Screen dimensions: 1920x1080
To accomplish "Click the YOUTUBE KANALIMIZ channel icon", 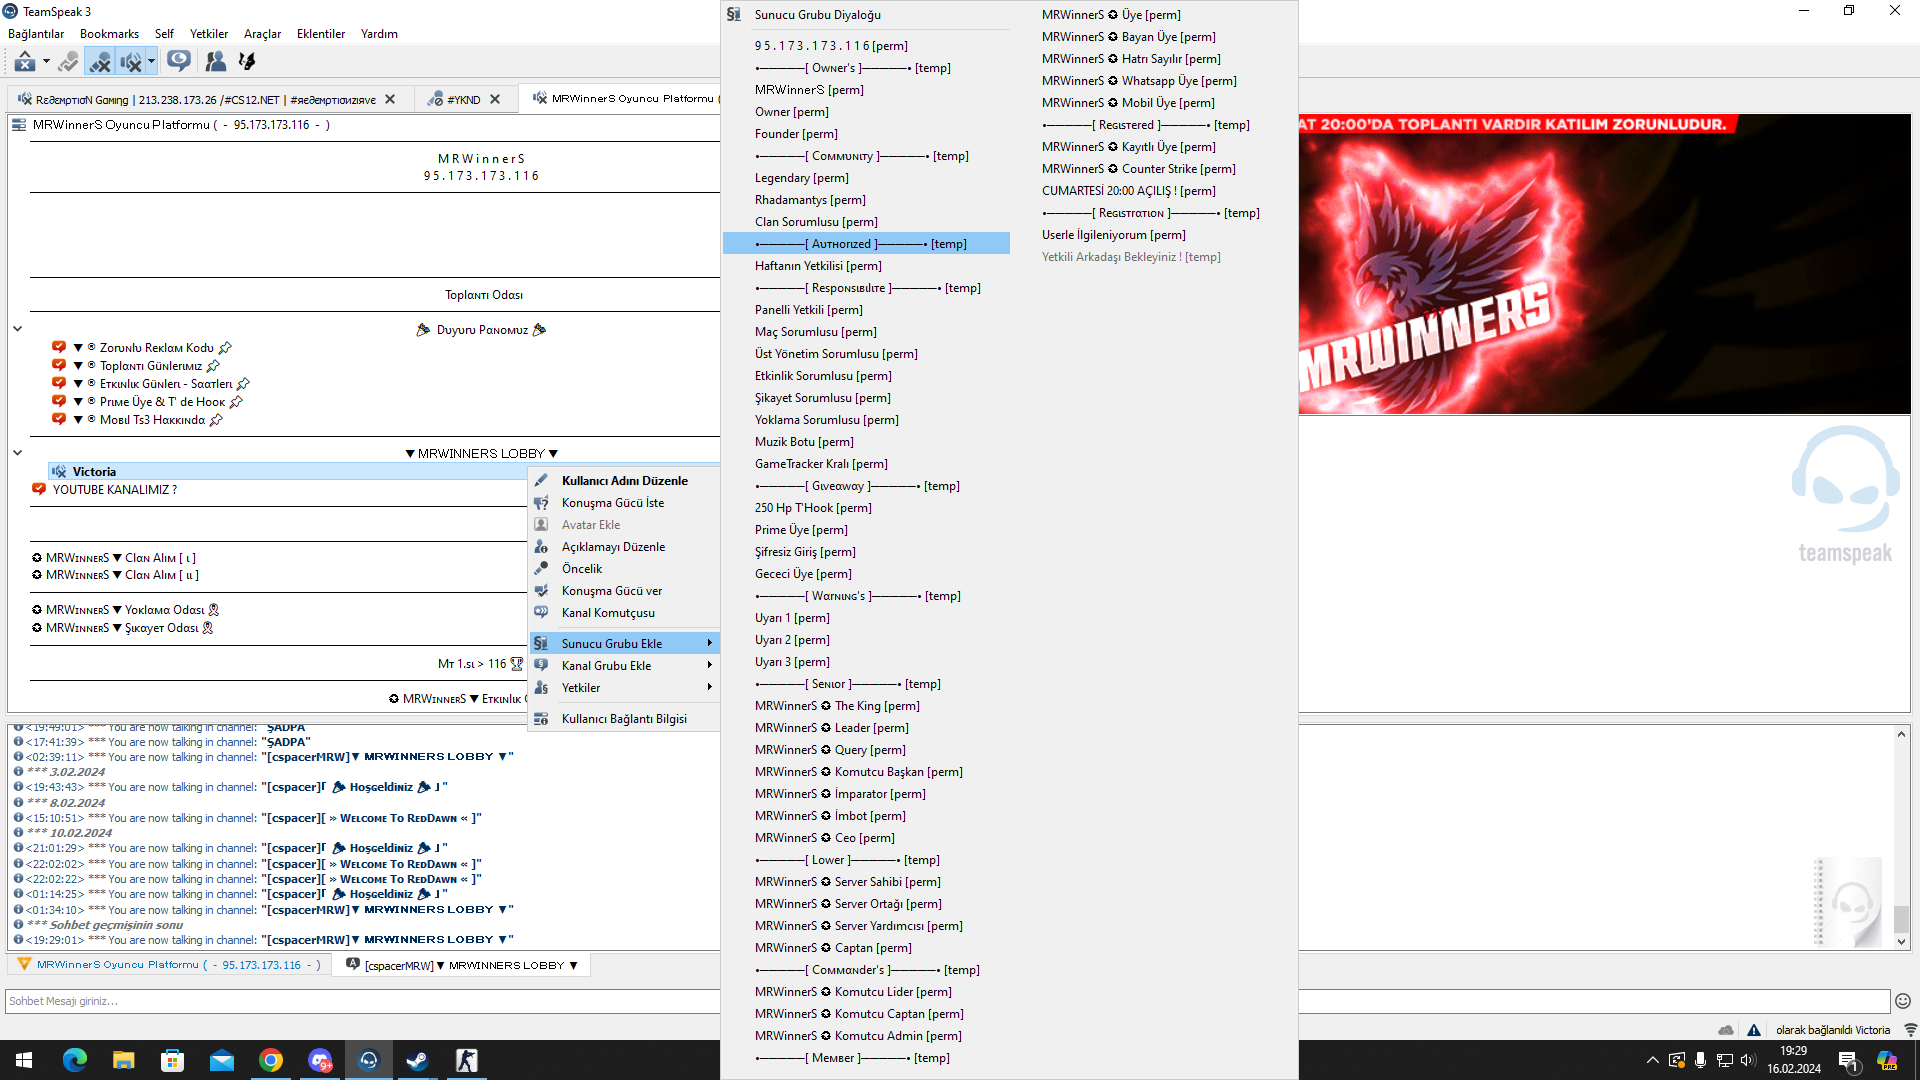I will pos(39,490).
